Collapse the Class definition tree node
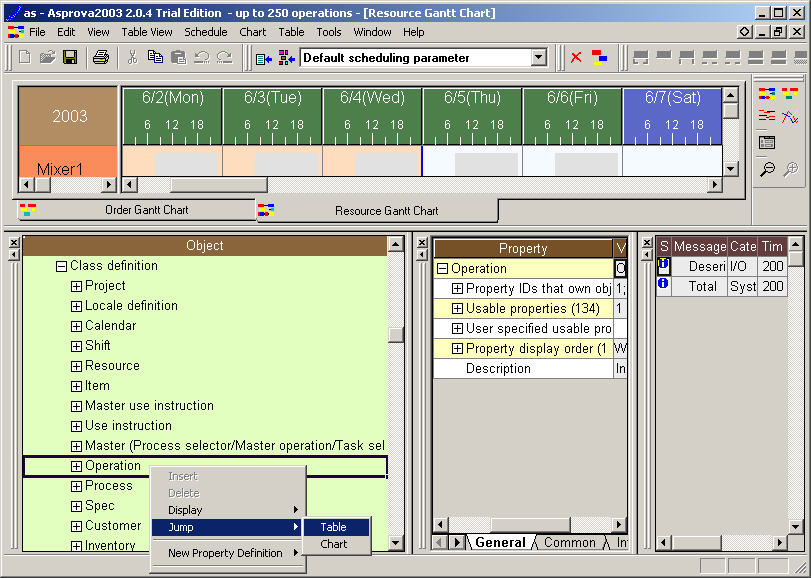 tap(61, 266)
